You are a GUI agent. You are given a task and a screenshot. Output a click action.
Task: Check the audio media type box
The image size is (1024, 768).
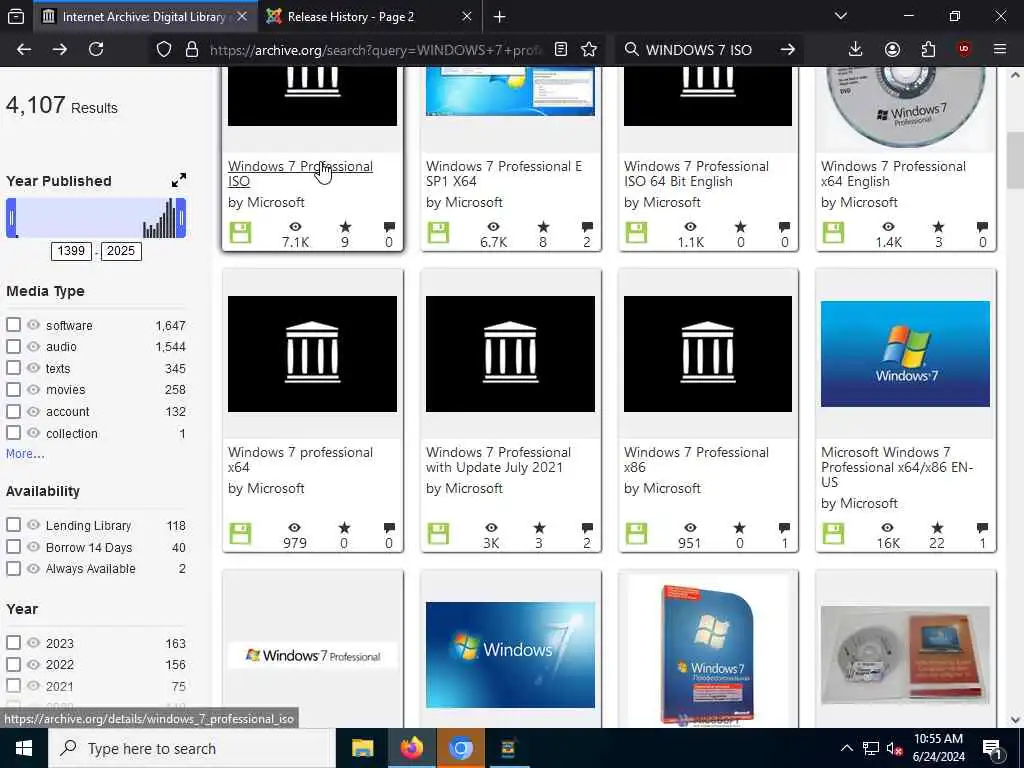click(x=13, y=346)
